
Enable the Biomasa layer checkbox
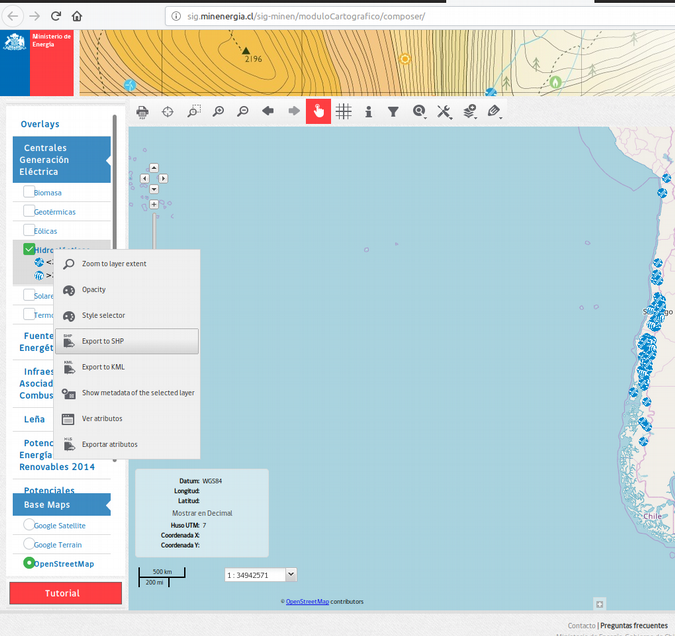pyautogui.click(x=29, y=192)
